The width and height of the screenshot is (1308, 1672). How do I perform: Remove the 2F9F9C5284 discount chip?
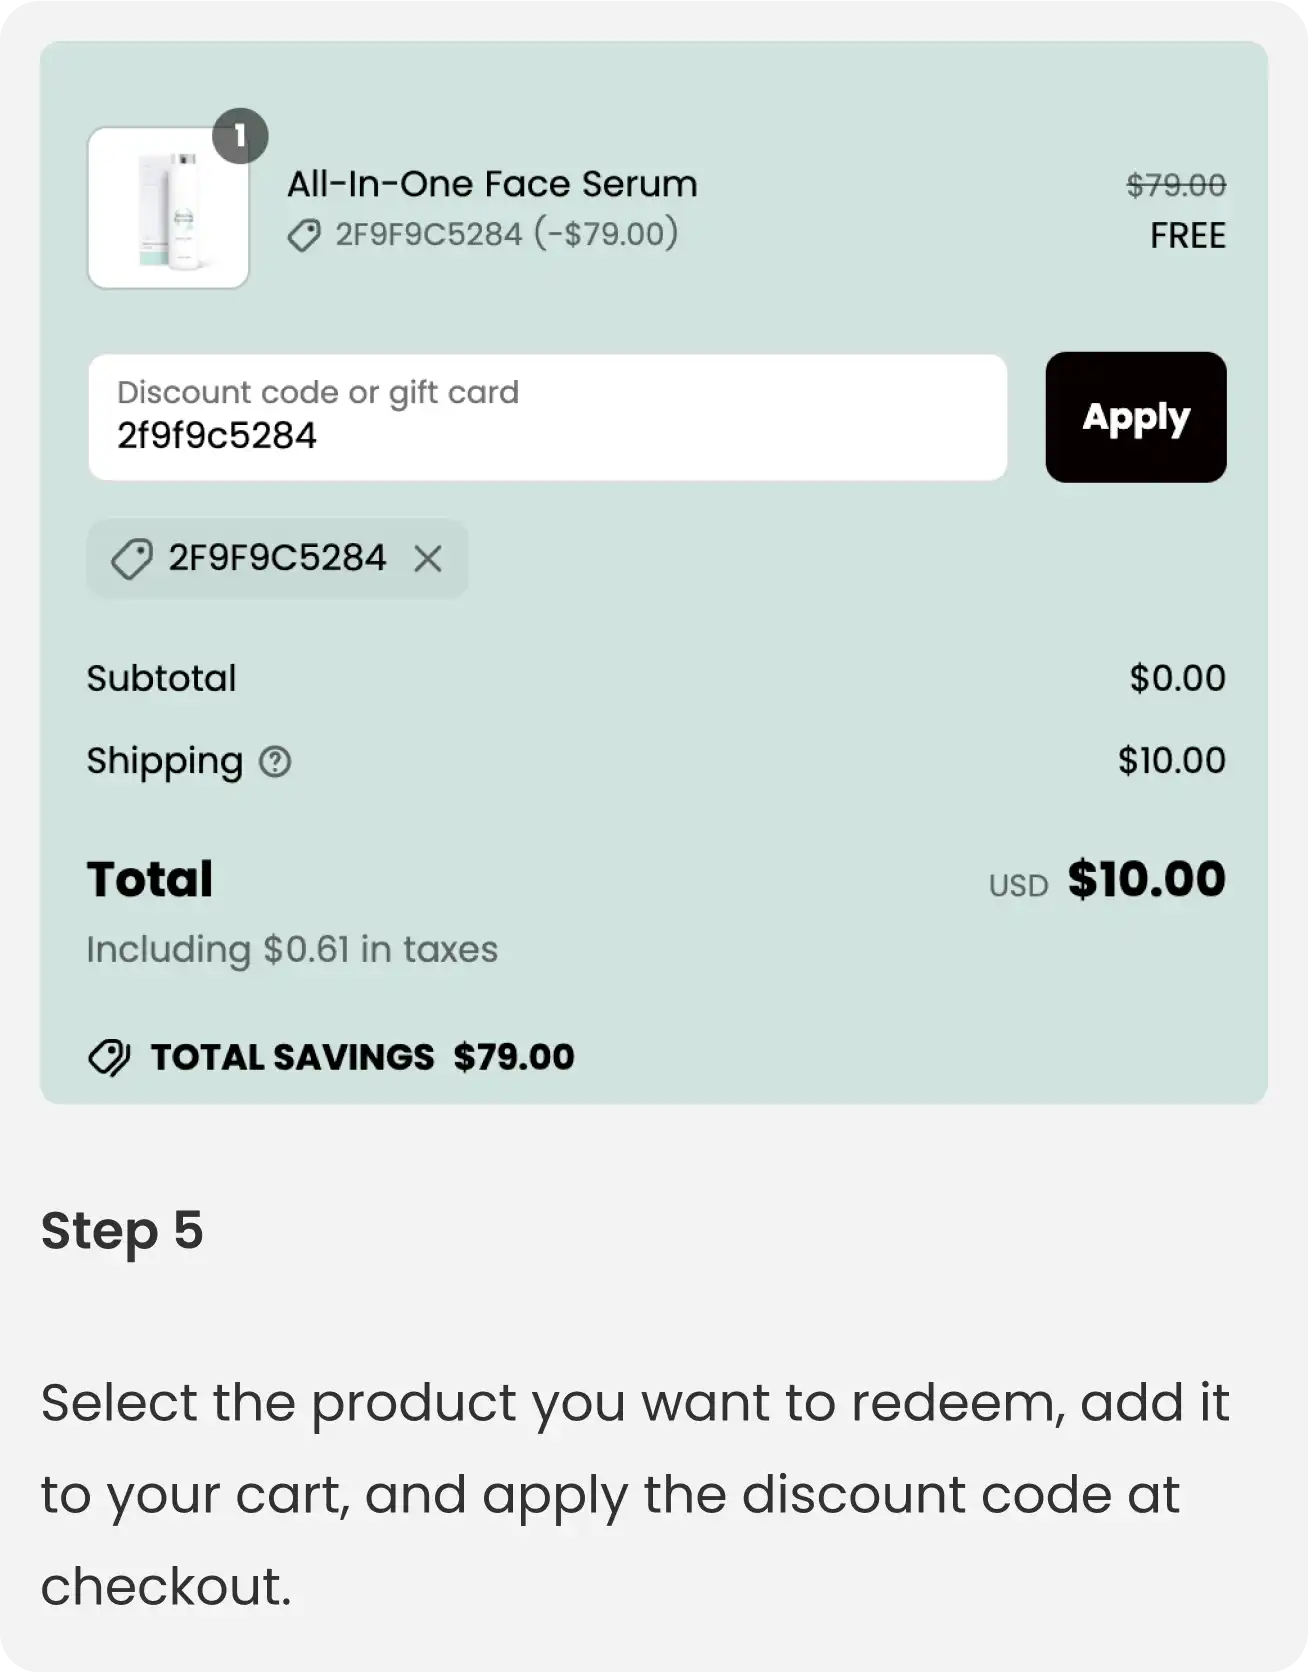tap(428, 558)
